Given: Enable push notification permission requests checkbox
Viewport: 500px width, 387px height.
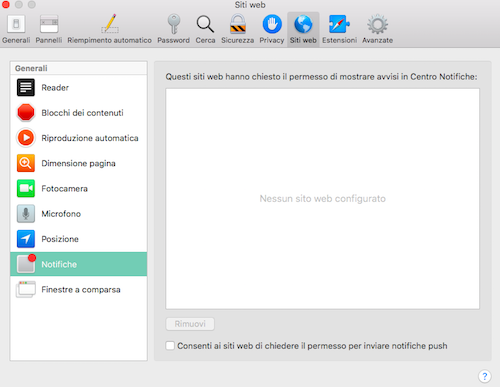Looking at the screenshot, I should pos(170,345).
